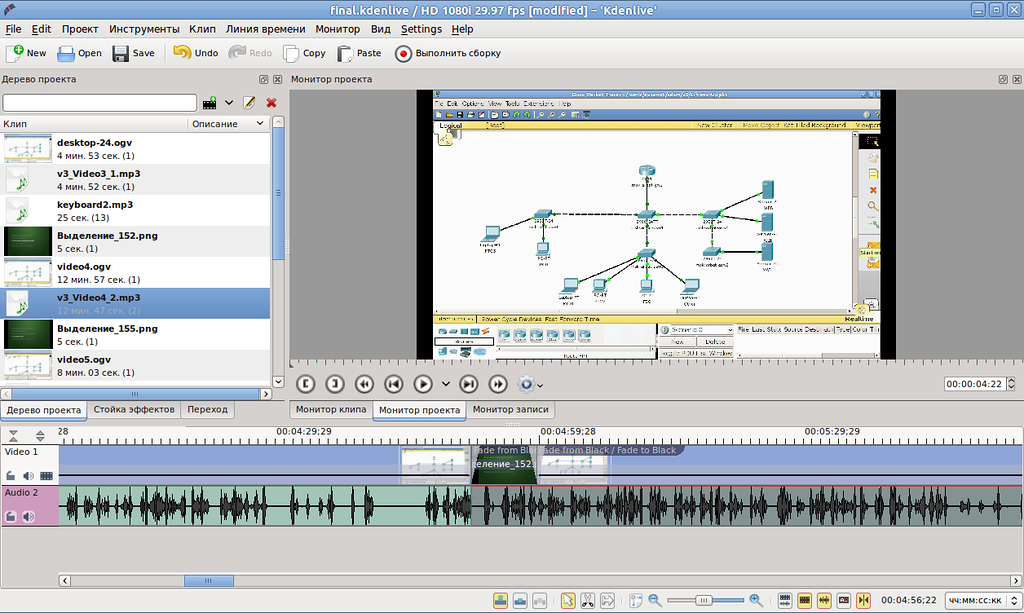Select the razor scissors tool
The height and width of the screenshot is (613, 1024).
tap(587, 600)
